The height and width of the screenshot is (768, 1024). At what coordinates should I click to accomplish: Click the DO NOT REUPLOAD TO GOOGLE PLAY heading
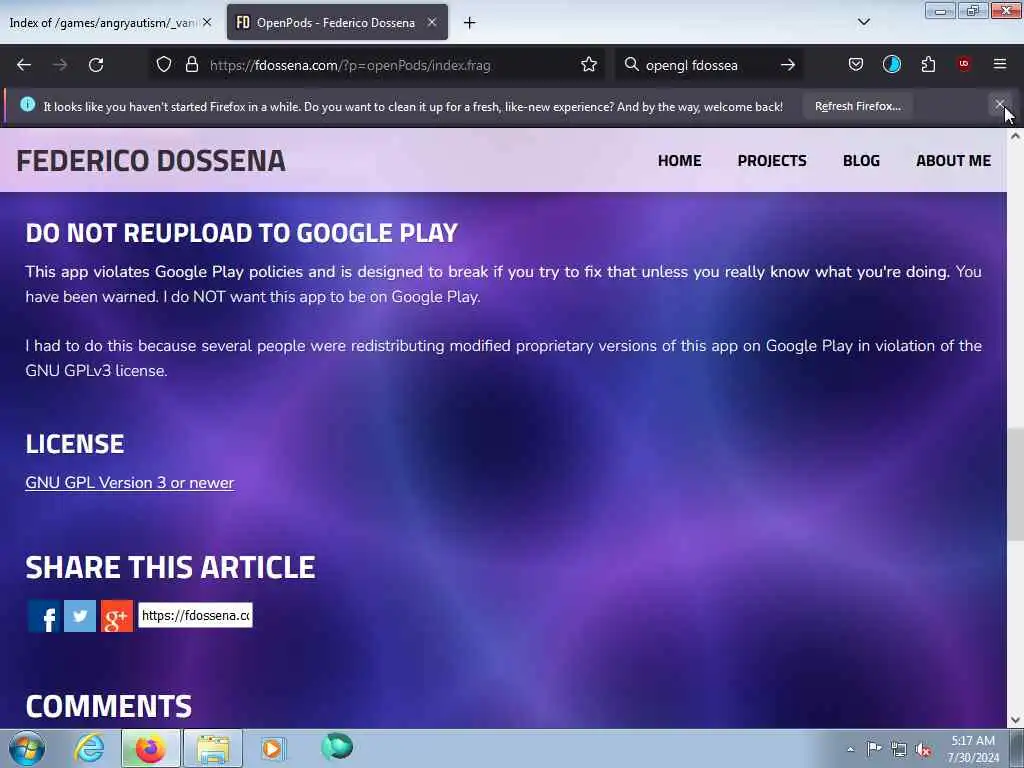pyautogui.click(x=242, y=233)
